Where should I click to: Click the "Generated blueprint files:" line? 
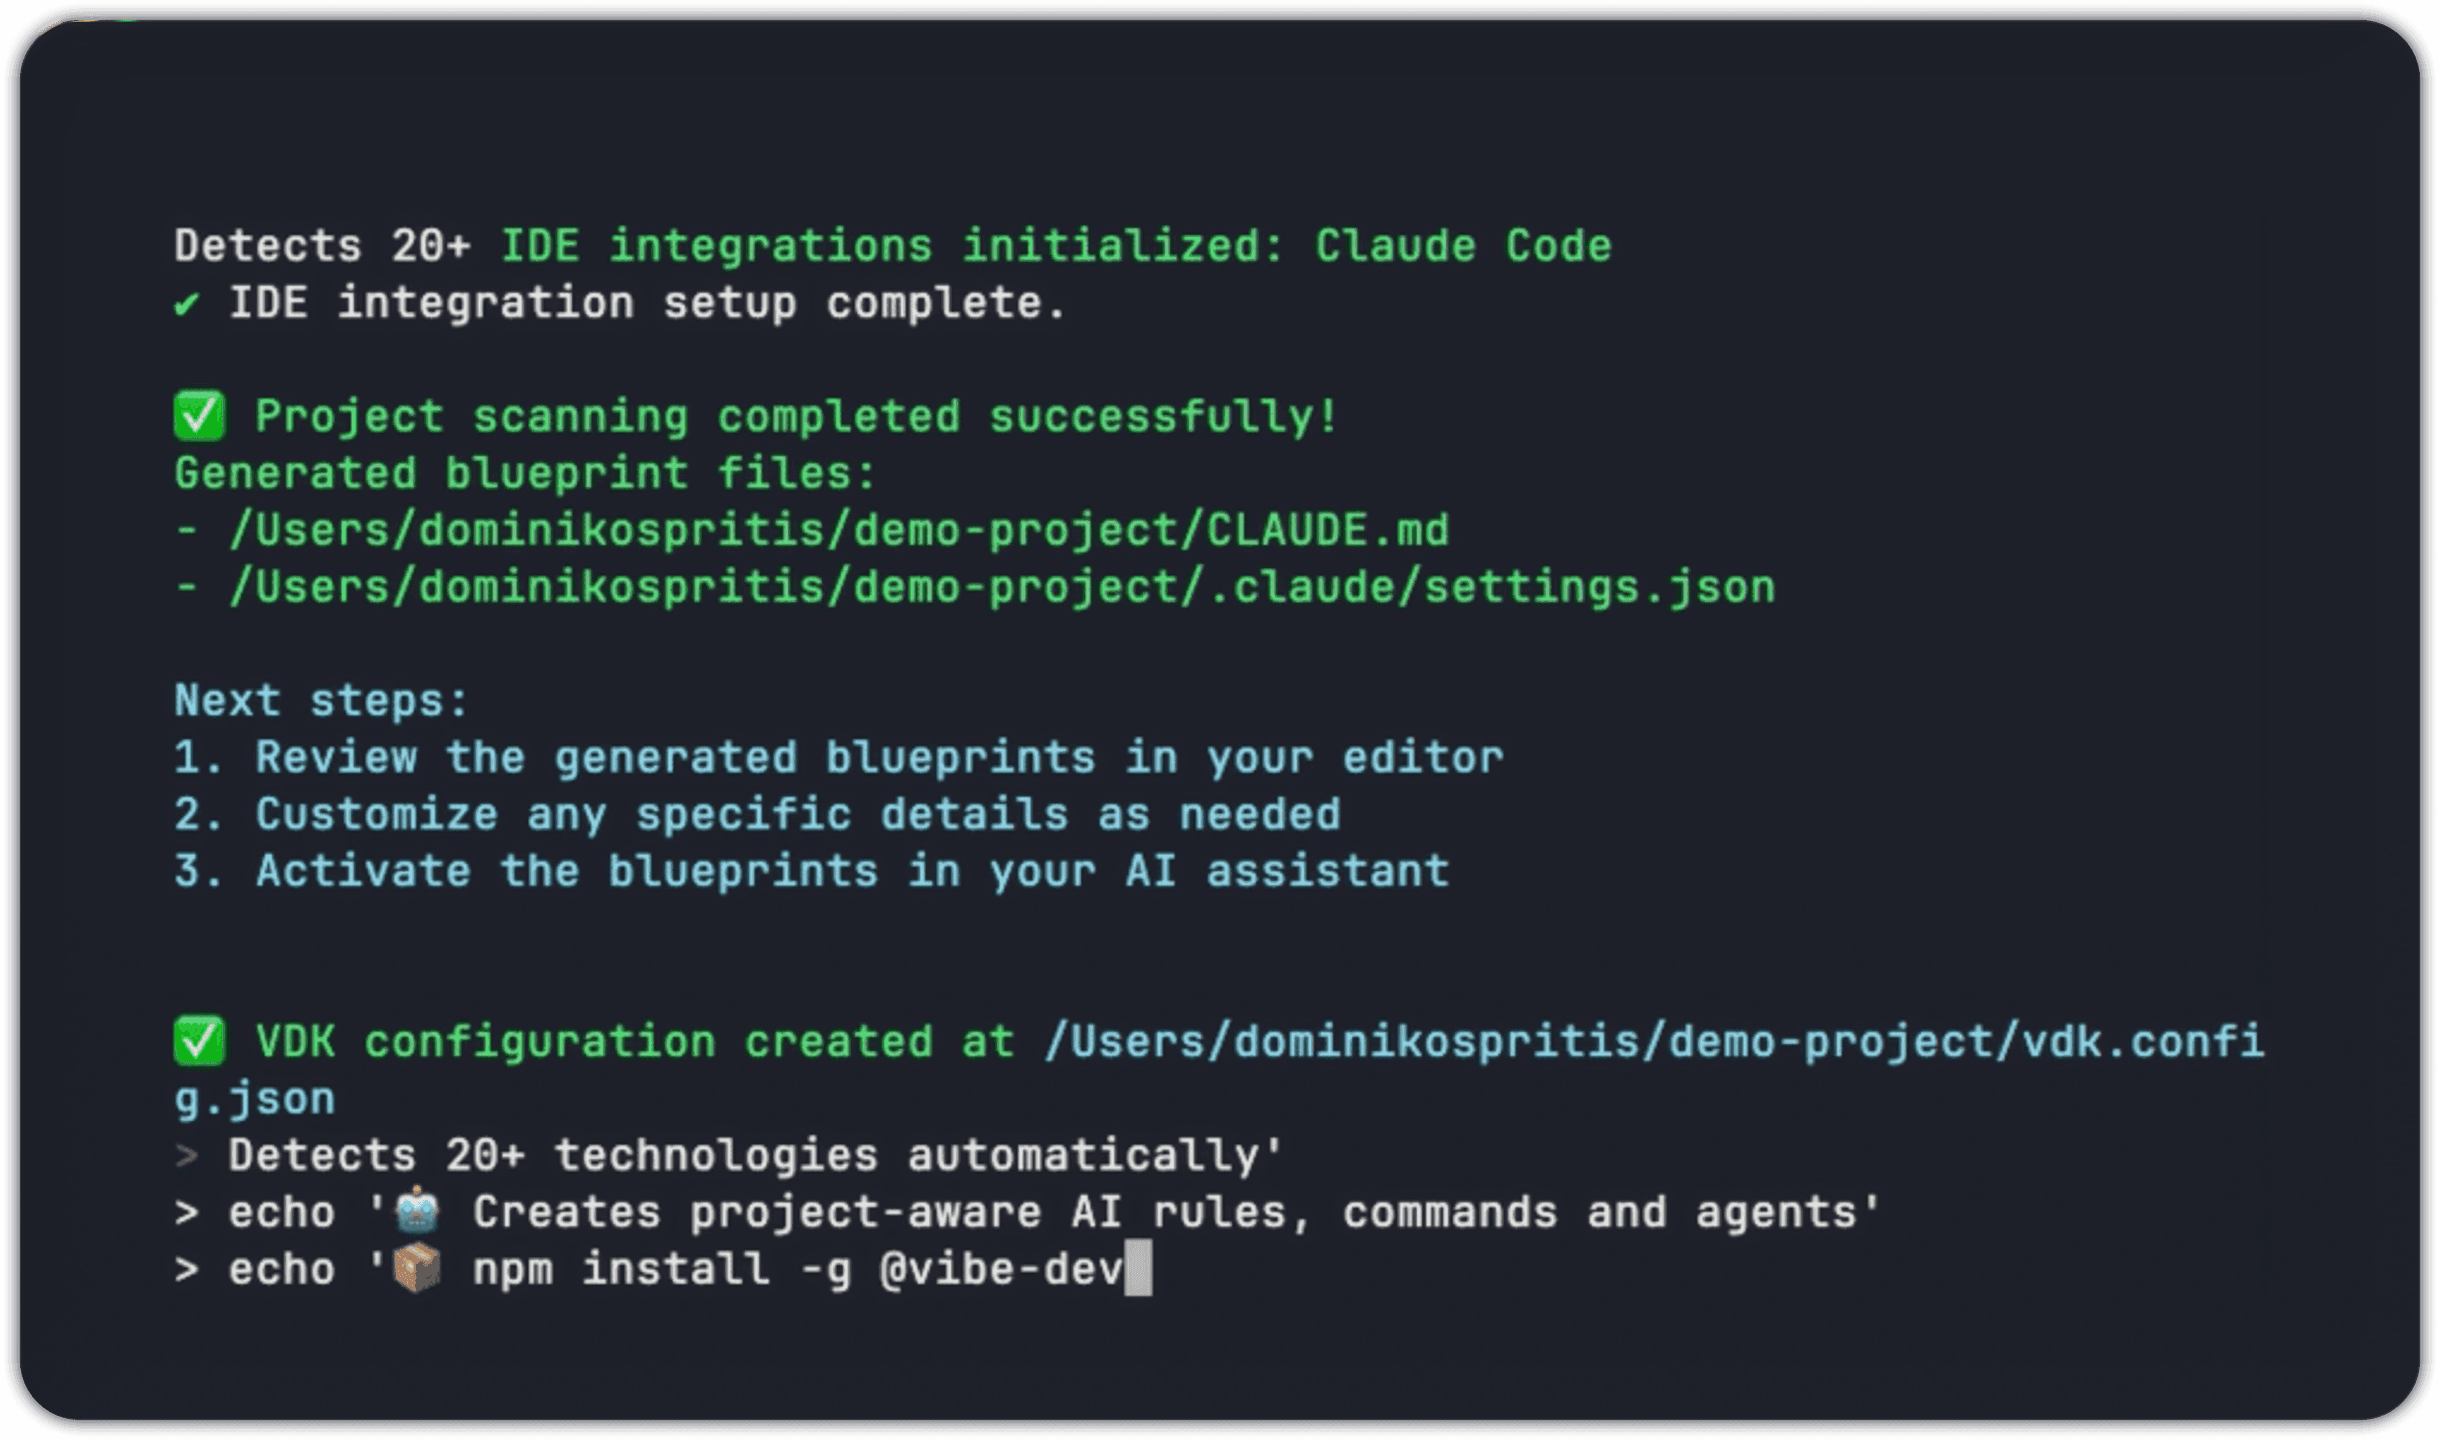pos(525,473)
